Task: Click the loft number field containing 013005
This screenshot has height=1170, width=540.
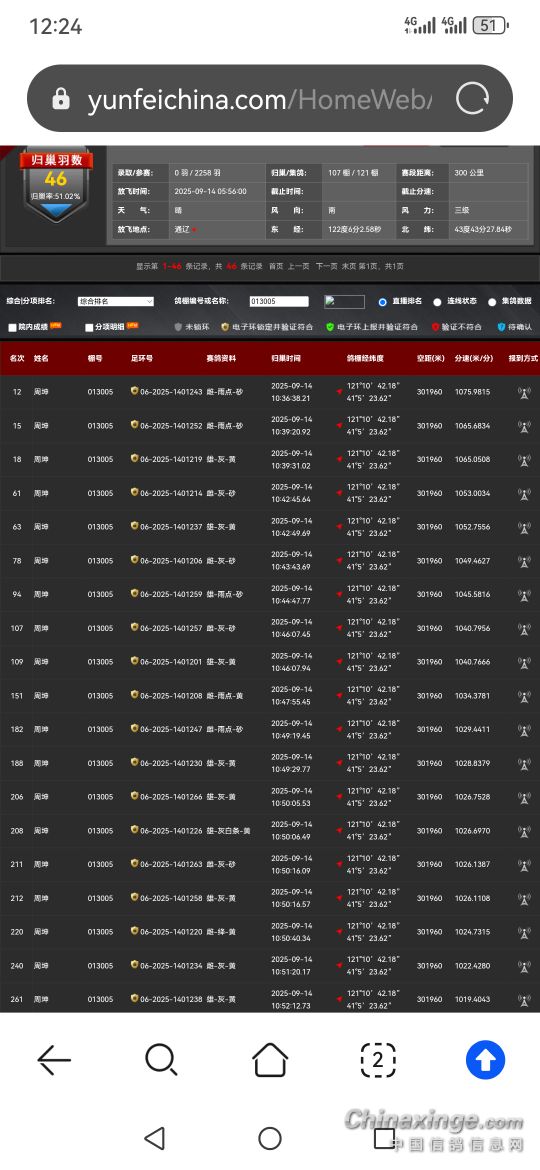Action: point(279,301)
